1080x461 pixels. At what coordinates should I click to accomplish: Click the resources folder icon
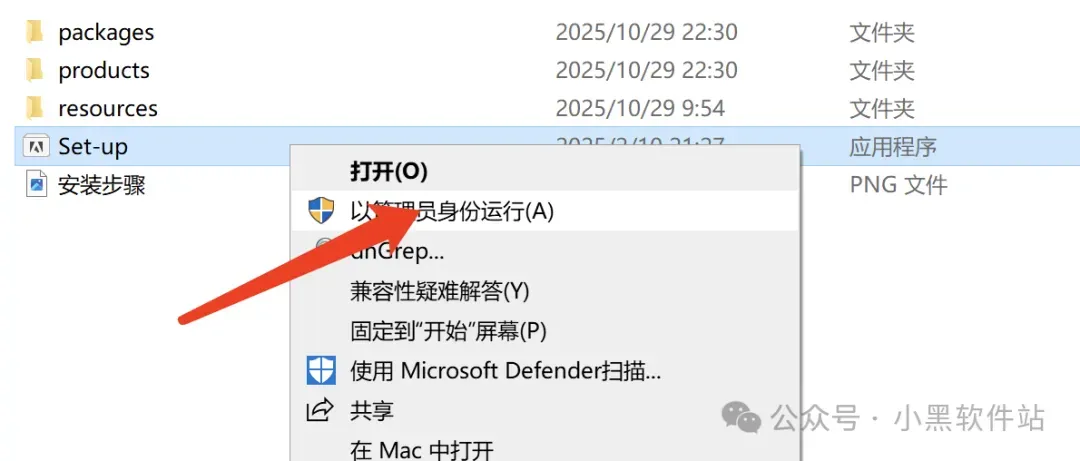[34, 108]
